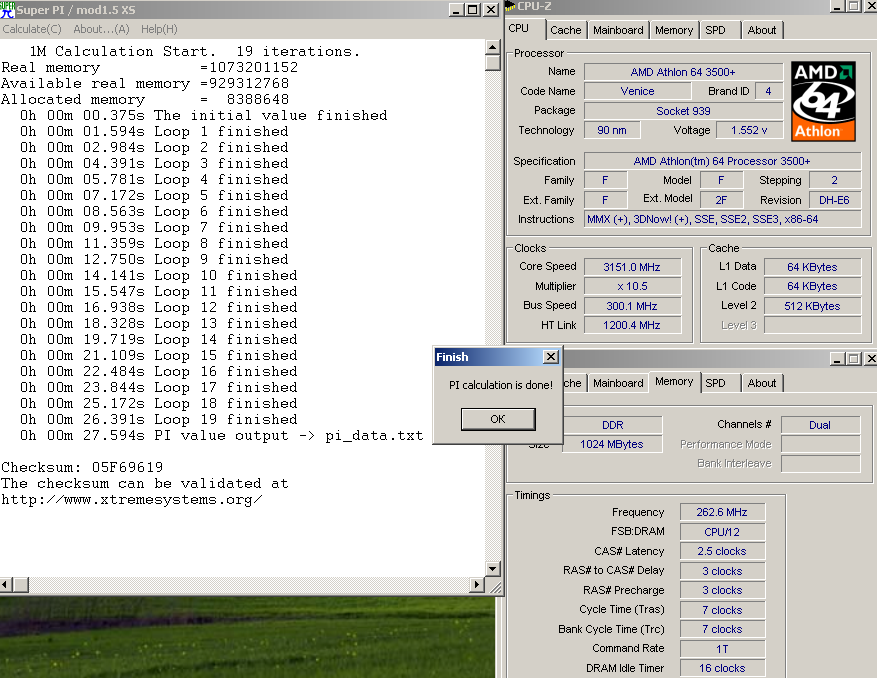The width and height of the screenshot is (877, 678).
Task: Click the DRAM Idle Timer value 16 clocks
Action: [722, 668]
